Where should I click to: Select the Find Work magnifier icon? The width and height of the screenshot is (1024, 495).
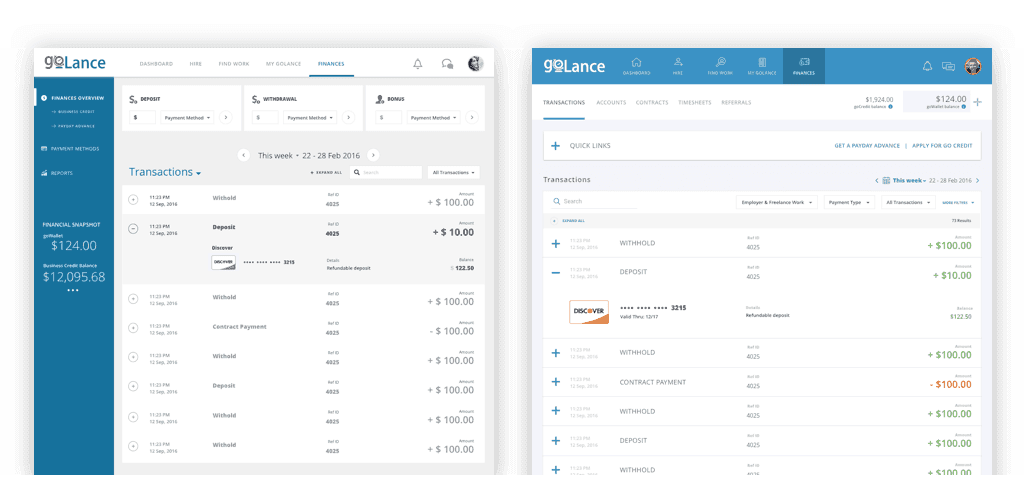point(720,66)
